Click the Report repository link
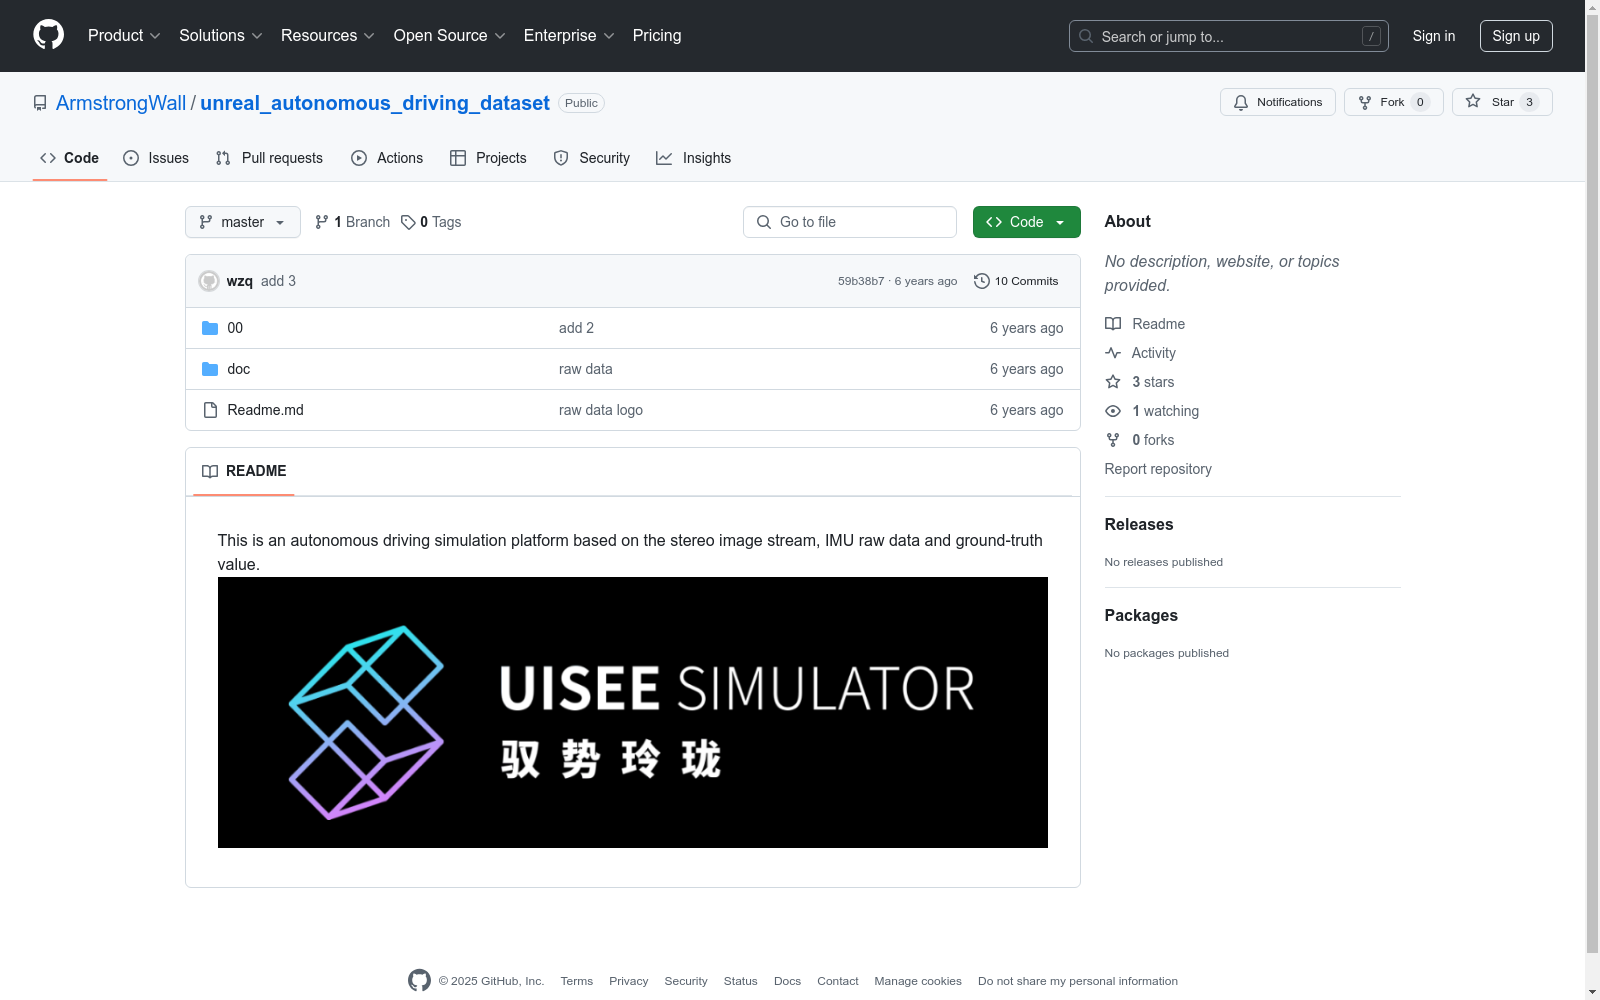The image size is (1600, 1000). pos(1158,469)
